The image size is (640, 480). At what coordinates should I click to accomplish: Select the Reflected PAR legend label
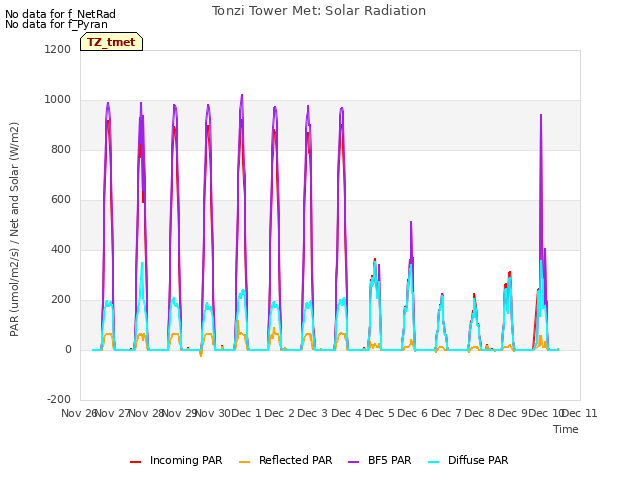point(296,460)
